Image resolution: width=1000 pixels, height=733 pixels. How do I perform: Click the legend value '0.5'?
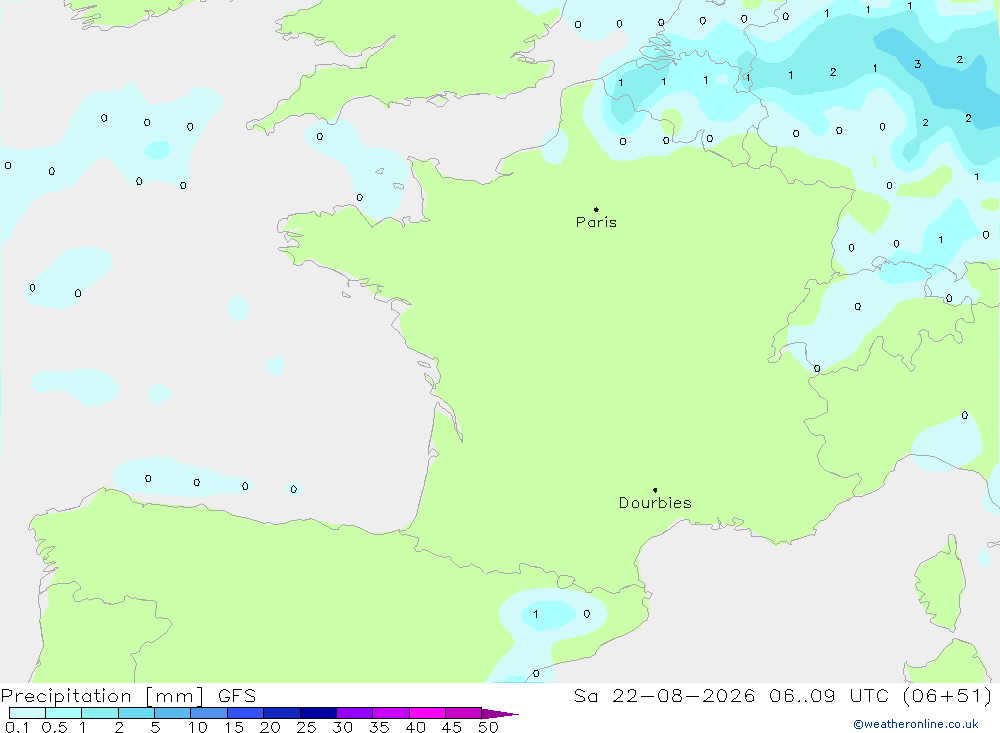(54, 727)
